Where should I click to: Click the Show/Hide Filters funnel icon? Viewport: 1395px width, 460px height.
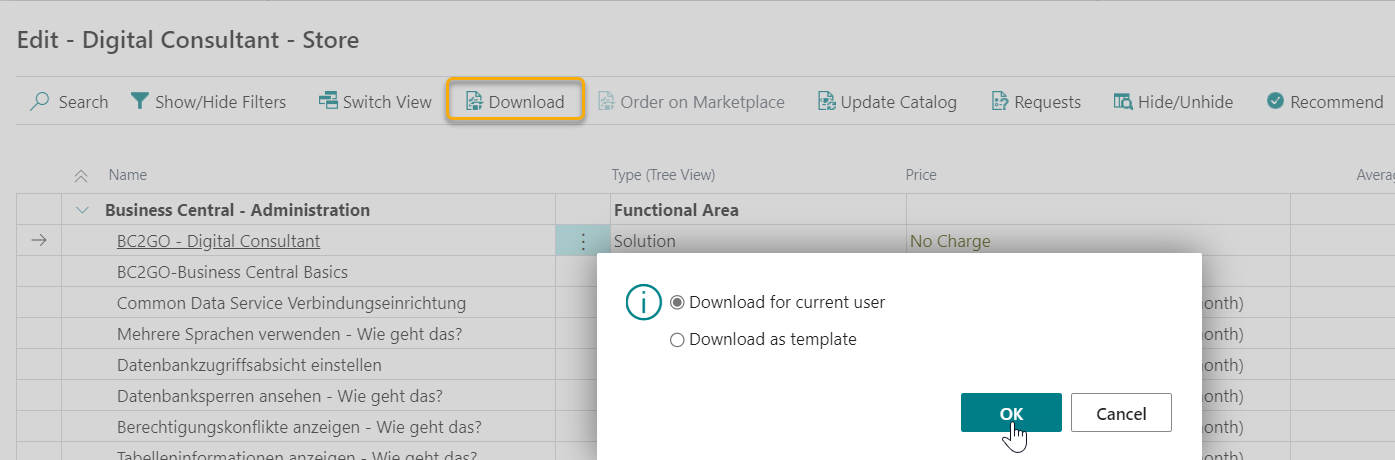[x=140, y=102]
